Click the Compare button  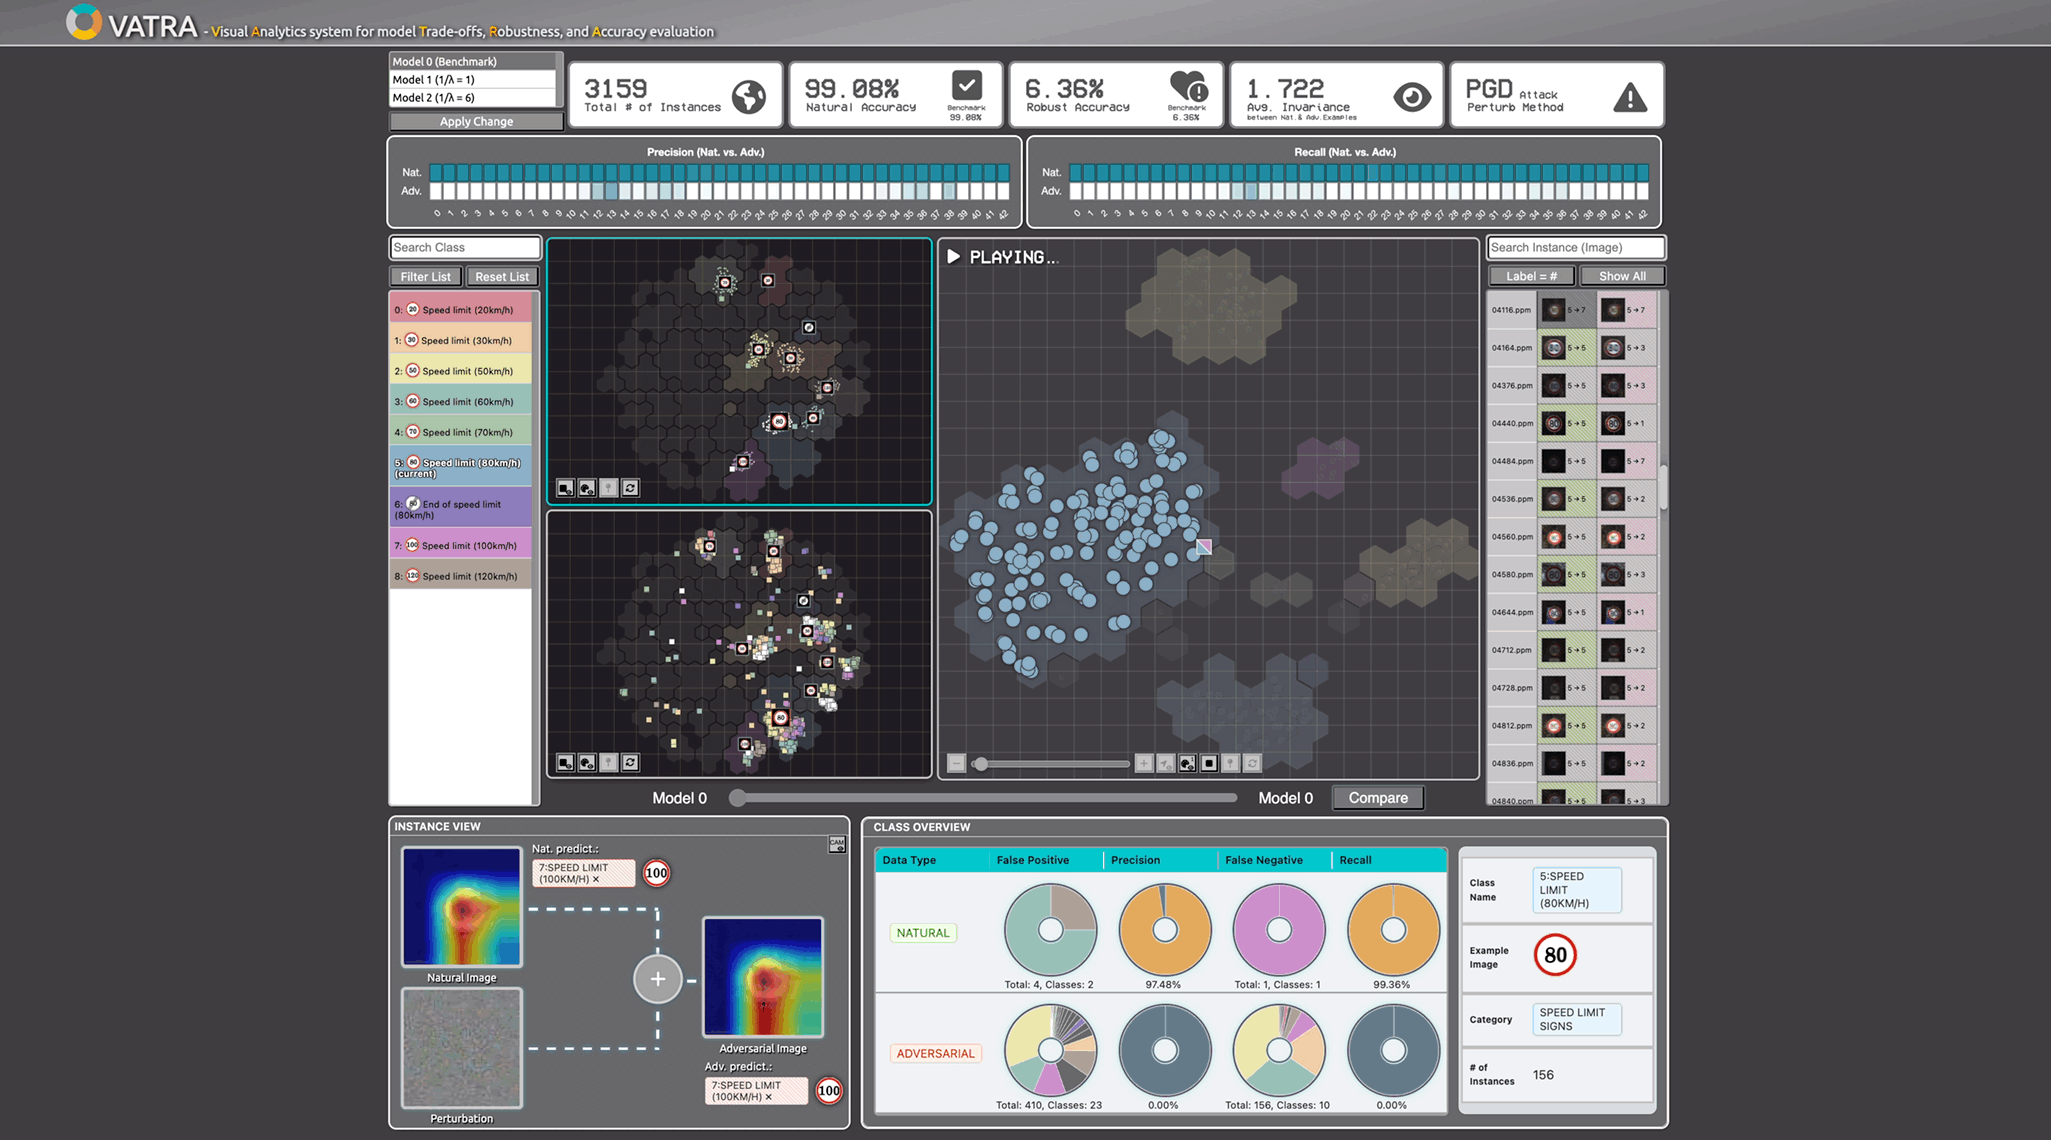[1377, 798]
